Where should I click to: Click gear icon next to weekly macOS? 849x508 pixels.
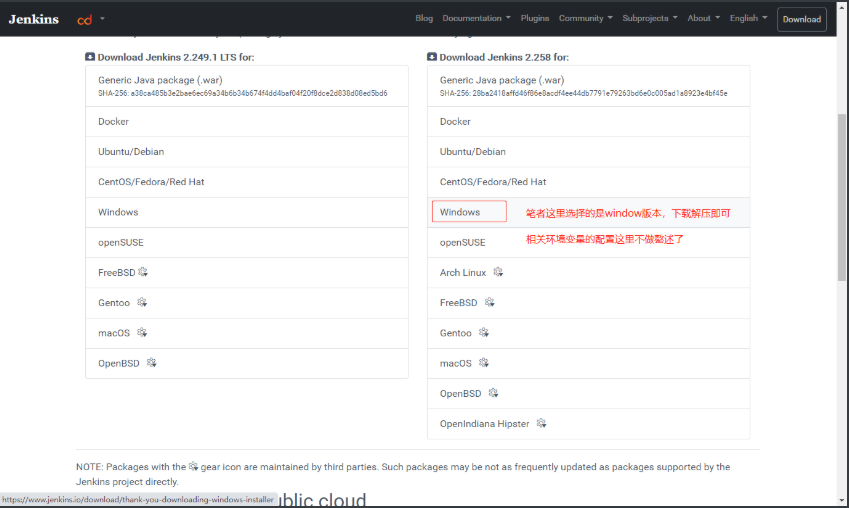484,363
